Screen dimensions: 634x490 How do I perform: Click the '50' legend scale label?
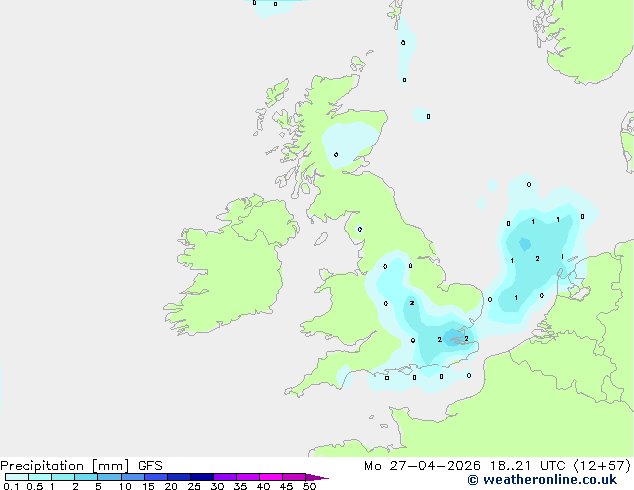[x=309, y=486]
